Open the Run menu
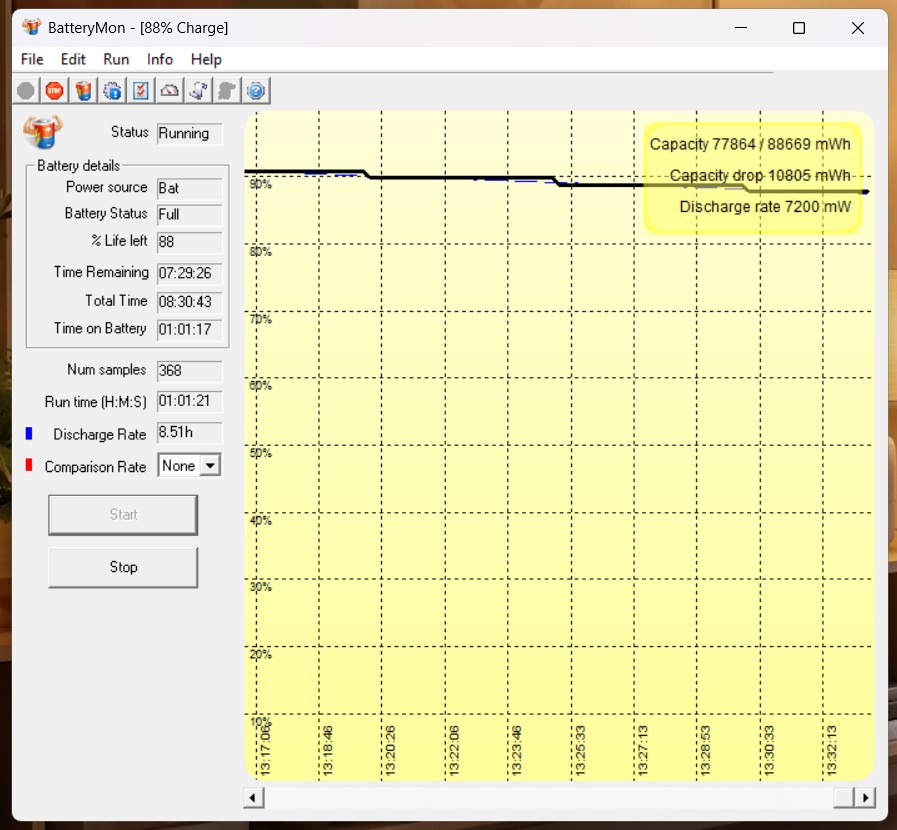 [116, 59]
